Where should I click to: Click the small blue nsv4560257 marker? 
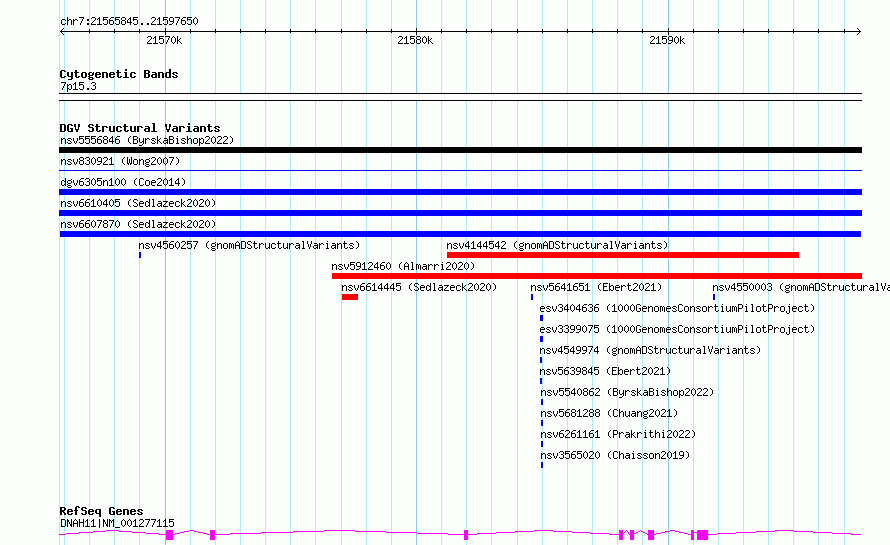pyautogui.click(x=140, y=255)
